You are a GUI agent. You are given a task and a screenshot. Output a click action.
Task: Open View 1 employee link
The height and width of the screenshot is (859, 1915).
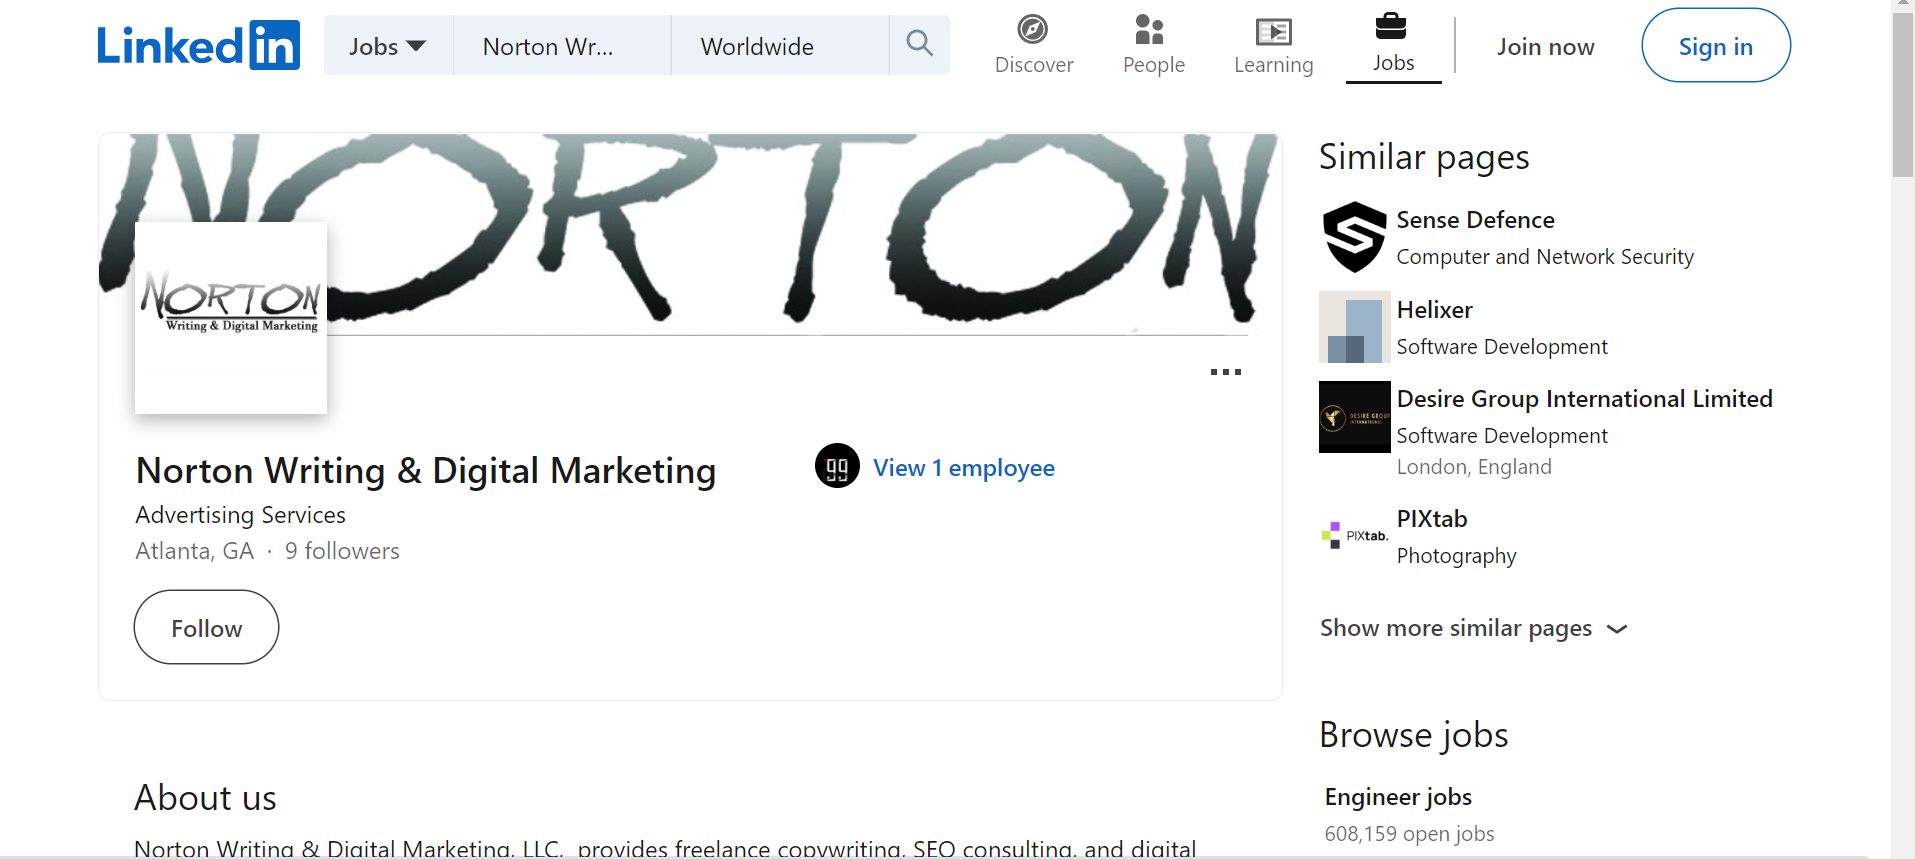pyautogui.click(x=963, y=468)
